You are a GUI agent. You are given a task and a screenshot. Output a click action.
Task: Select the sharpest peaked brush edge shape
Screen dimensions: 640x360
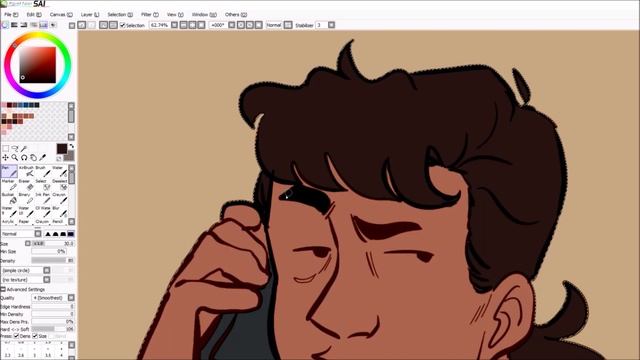click(48, 234)
